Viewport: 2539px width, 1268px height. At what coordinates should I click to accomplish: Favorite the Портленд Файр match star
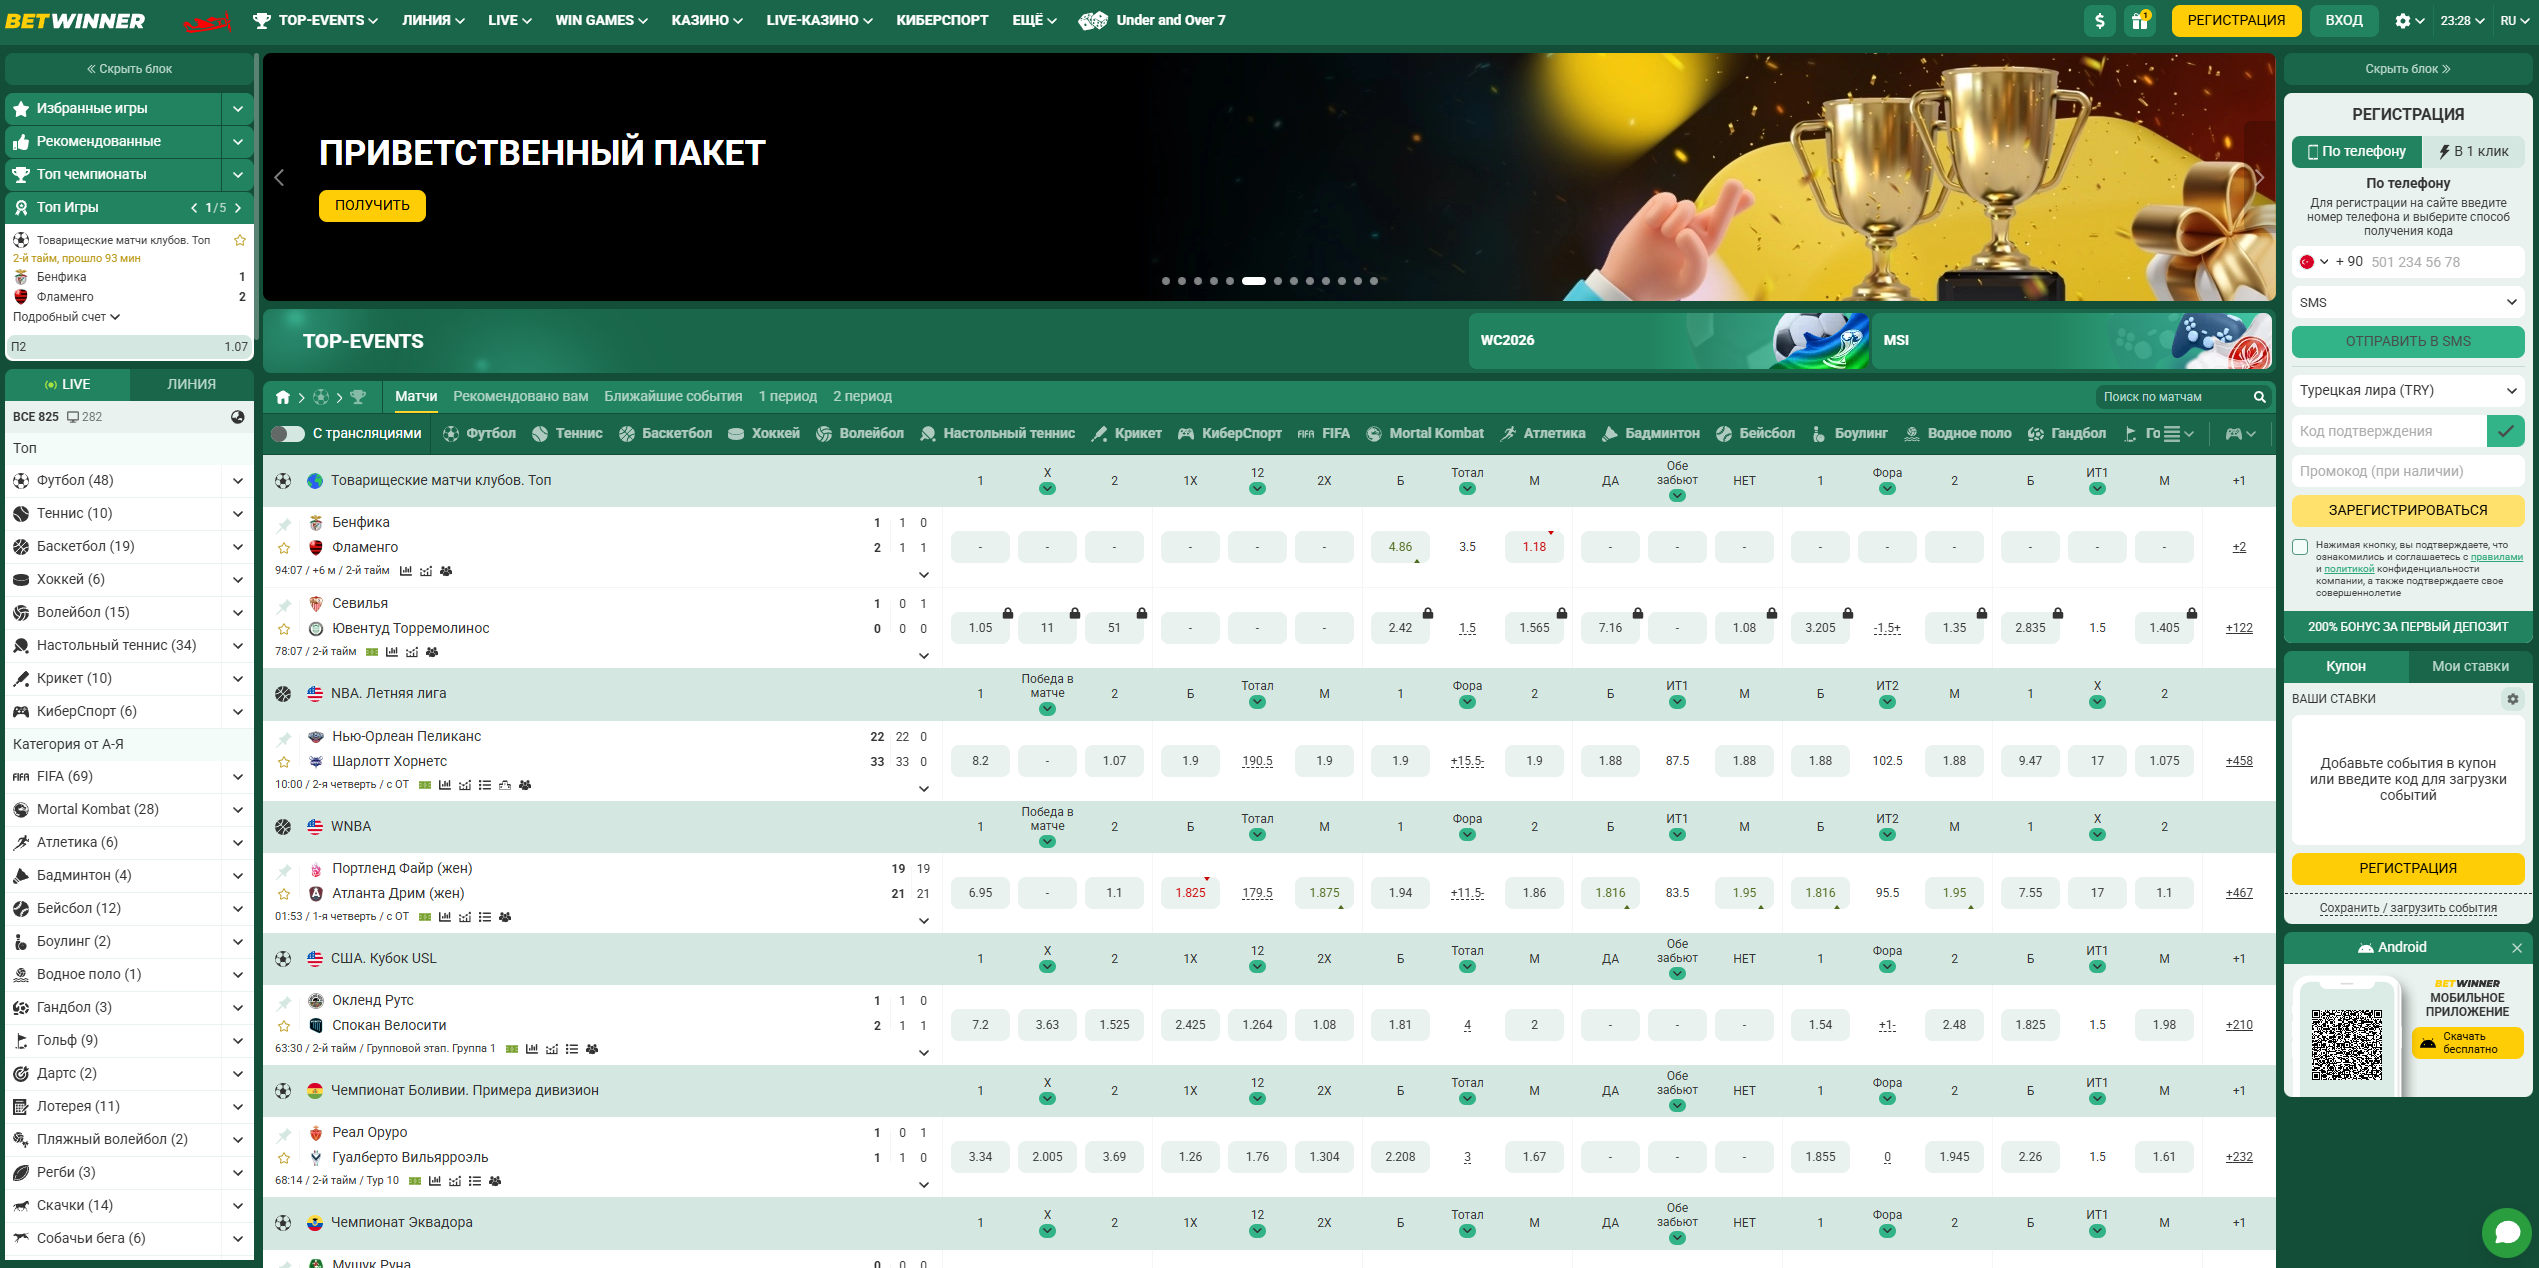[x=284, y=894]
